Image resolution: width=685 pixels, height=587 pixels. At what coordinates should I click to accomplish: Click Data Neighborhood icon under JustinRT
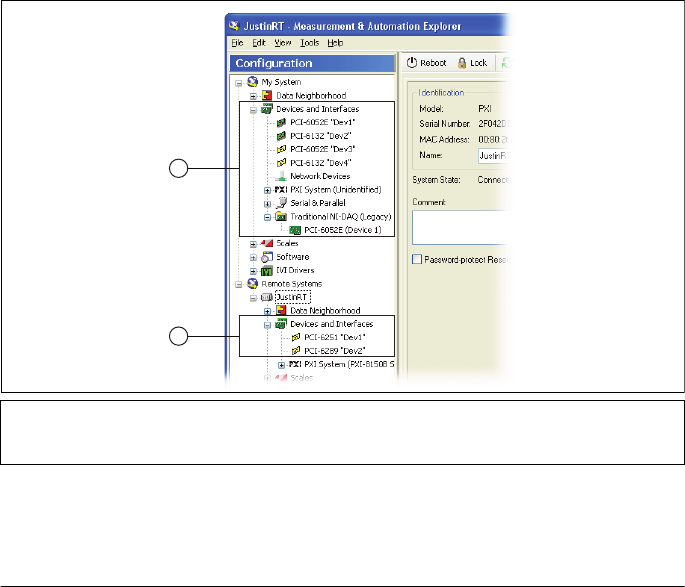[281, 311]
